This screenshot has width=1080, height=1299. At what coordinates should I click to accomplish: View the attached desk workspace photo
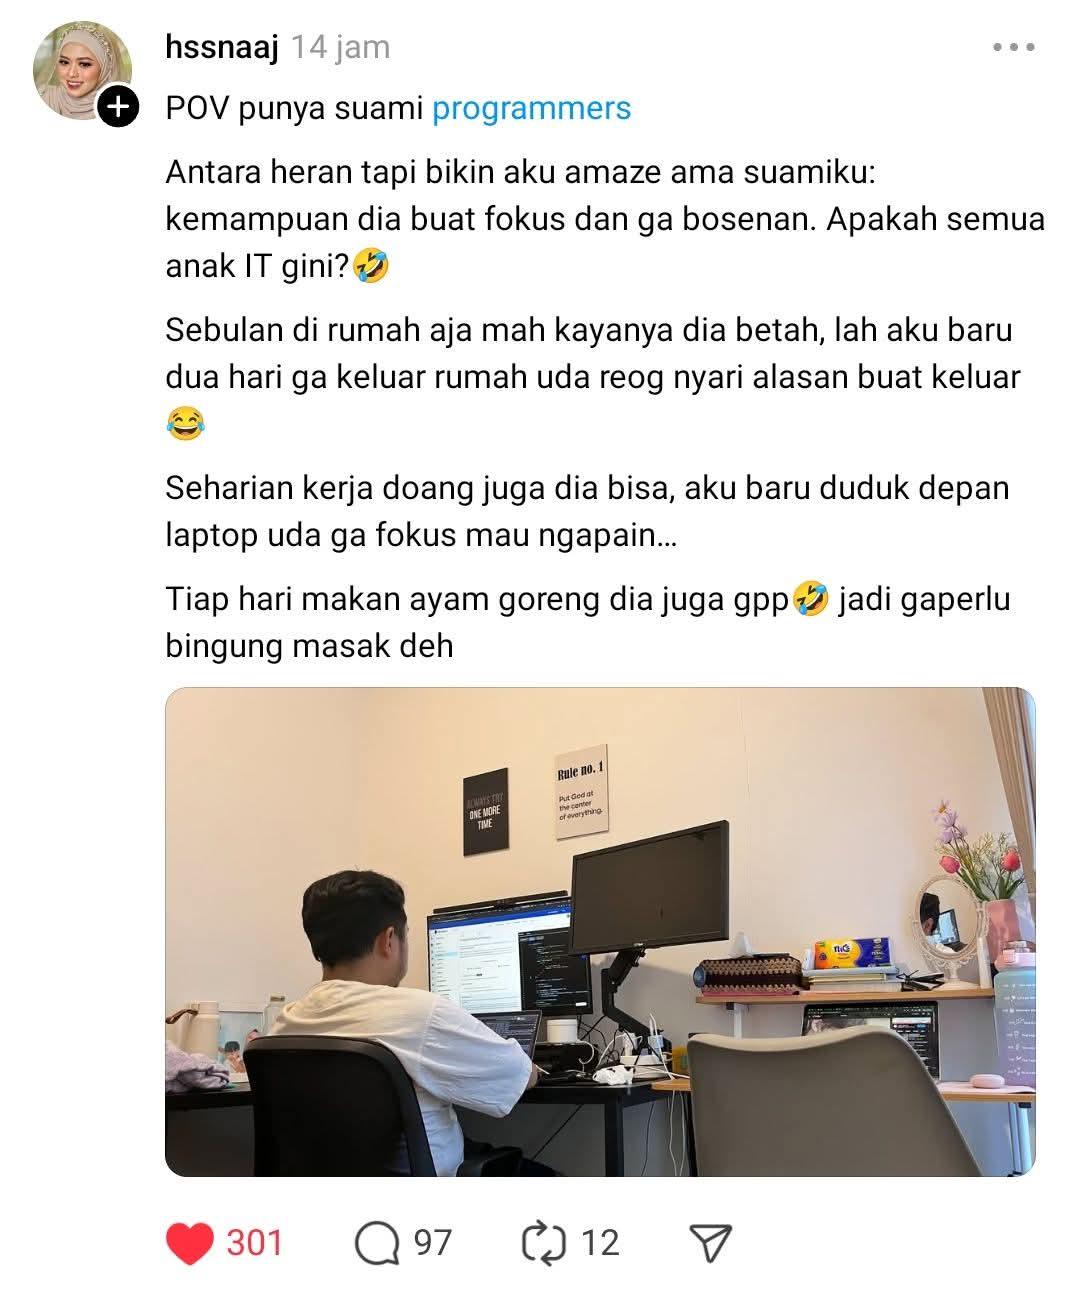(600, 932)
